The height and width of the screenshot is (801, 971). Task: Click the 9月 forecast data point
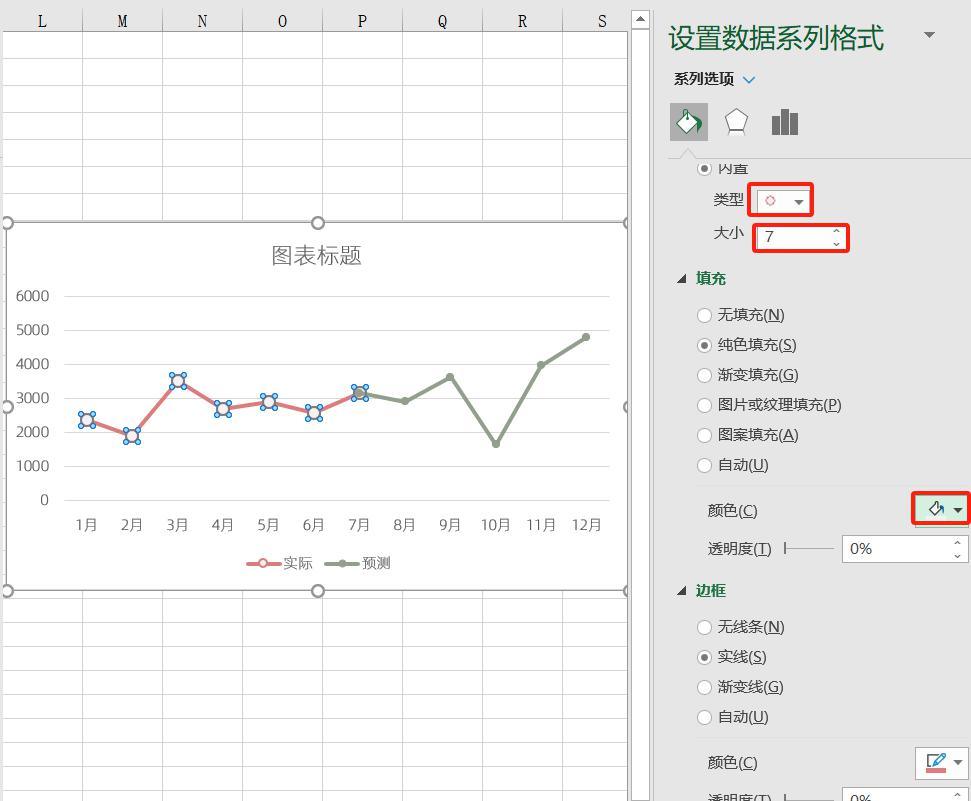[x=450, y=377]
